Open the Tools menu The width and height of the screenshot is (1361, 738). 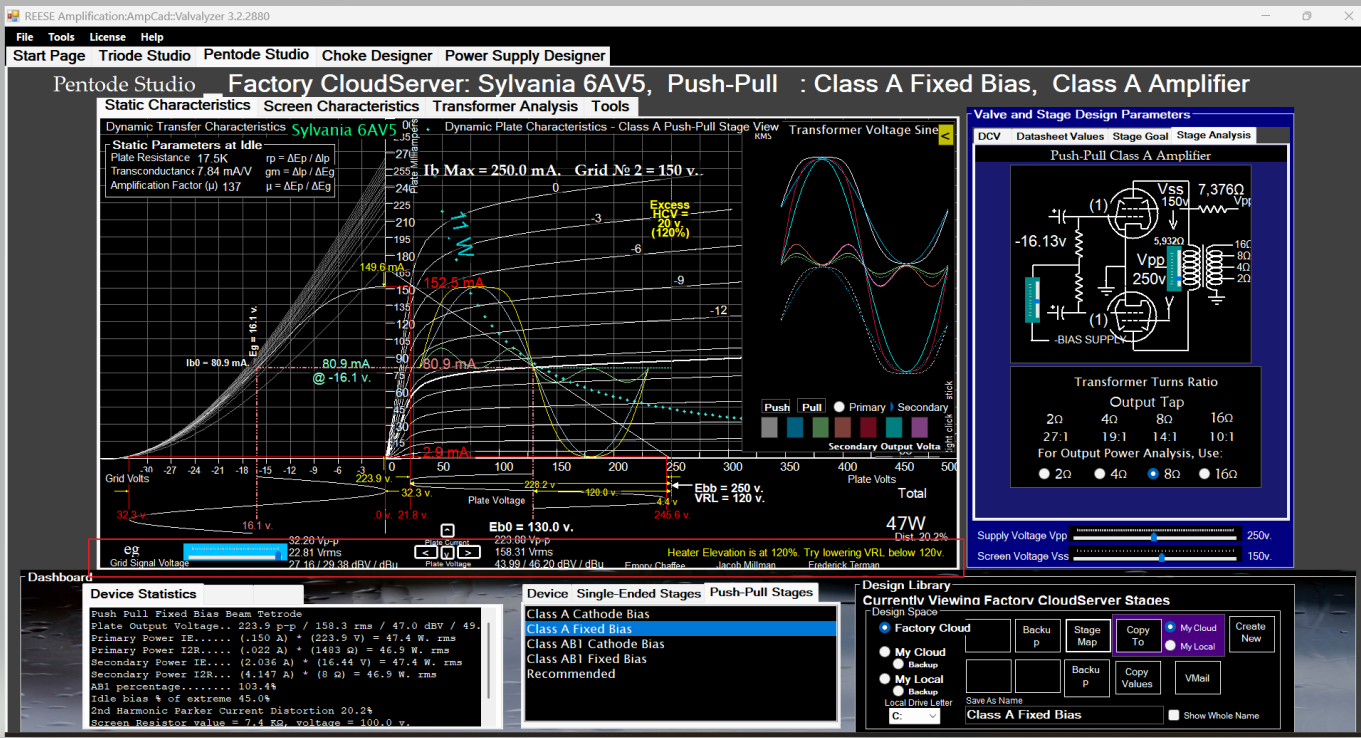click(61, 37)
